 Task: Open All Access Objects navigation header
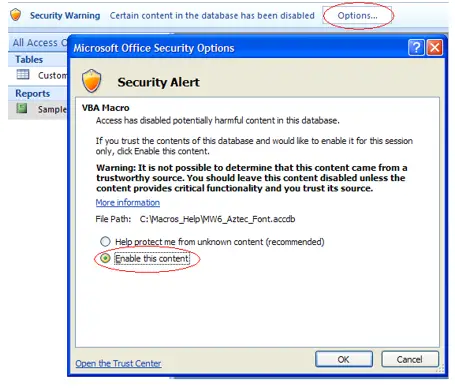(38, 43)
